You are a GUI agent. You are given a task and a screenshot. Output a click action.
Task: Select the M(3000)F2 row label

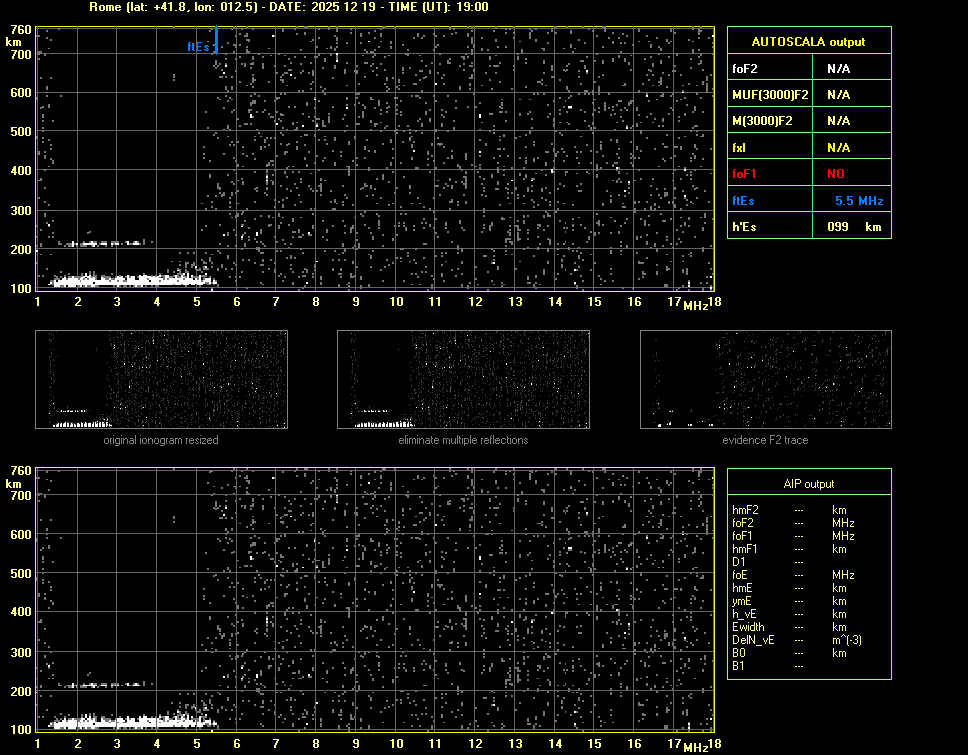pyautogui.click(x=765, y=121)
